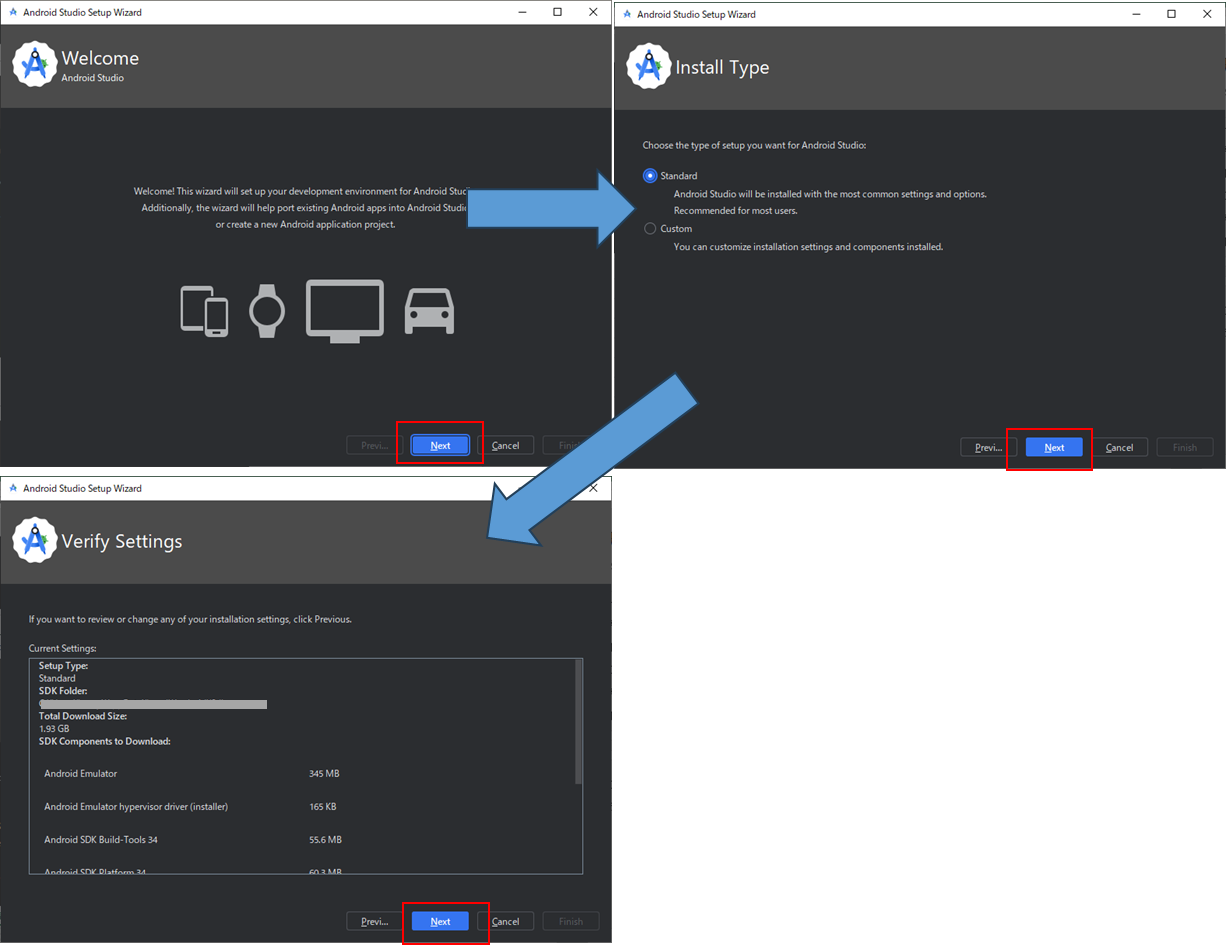Close the Verify Settings wizard window

point(594,488)
